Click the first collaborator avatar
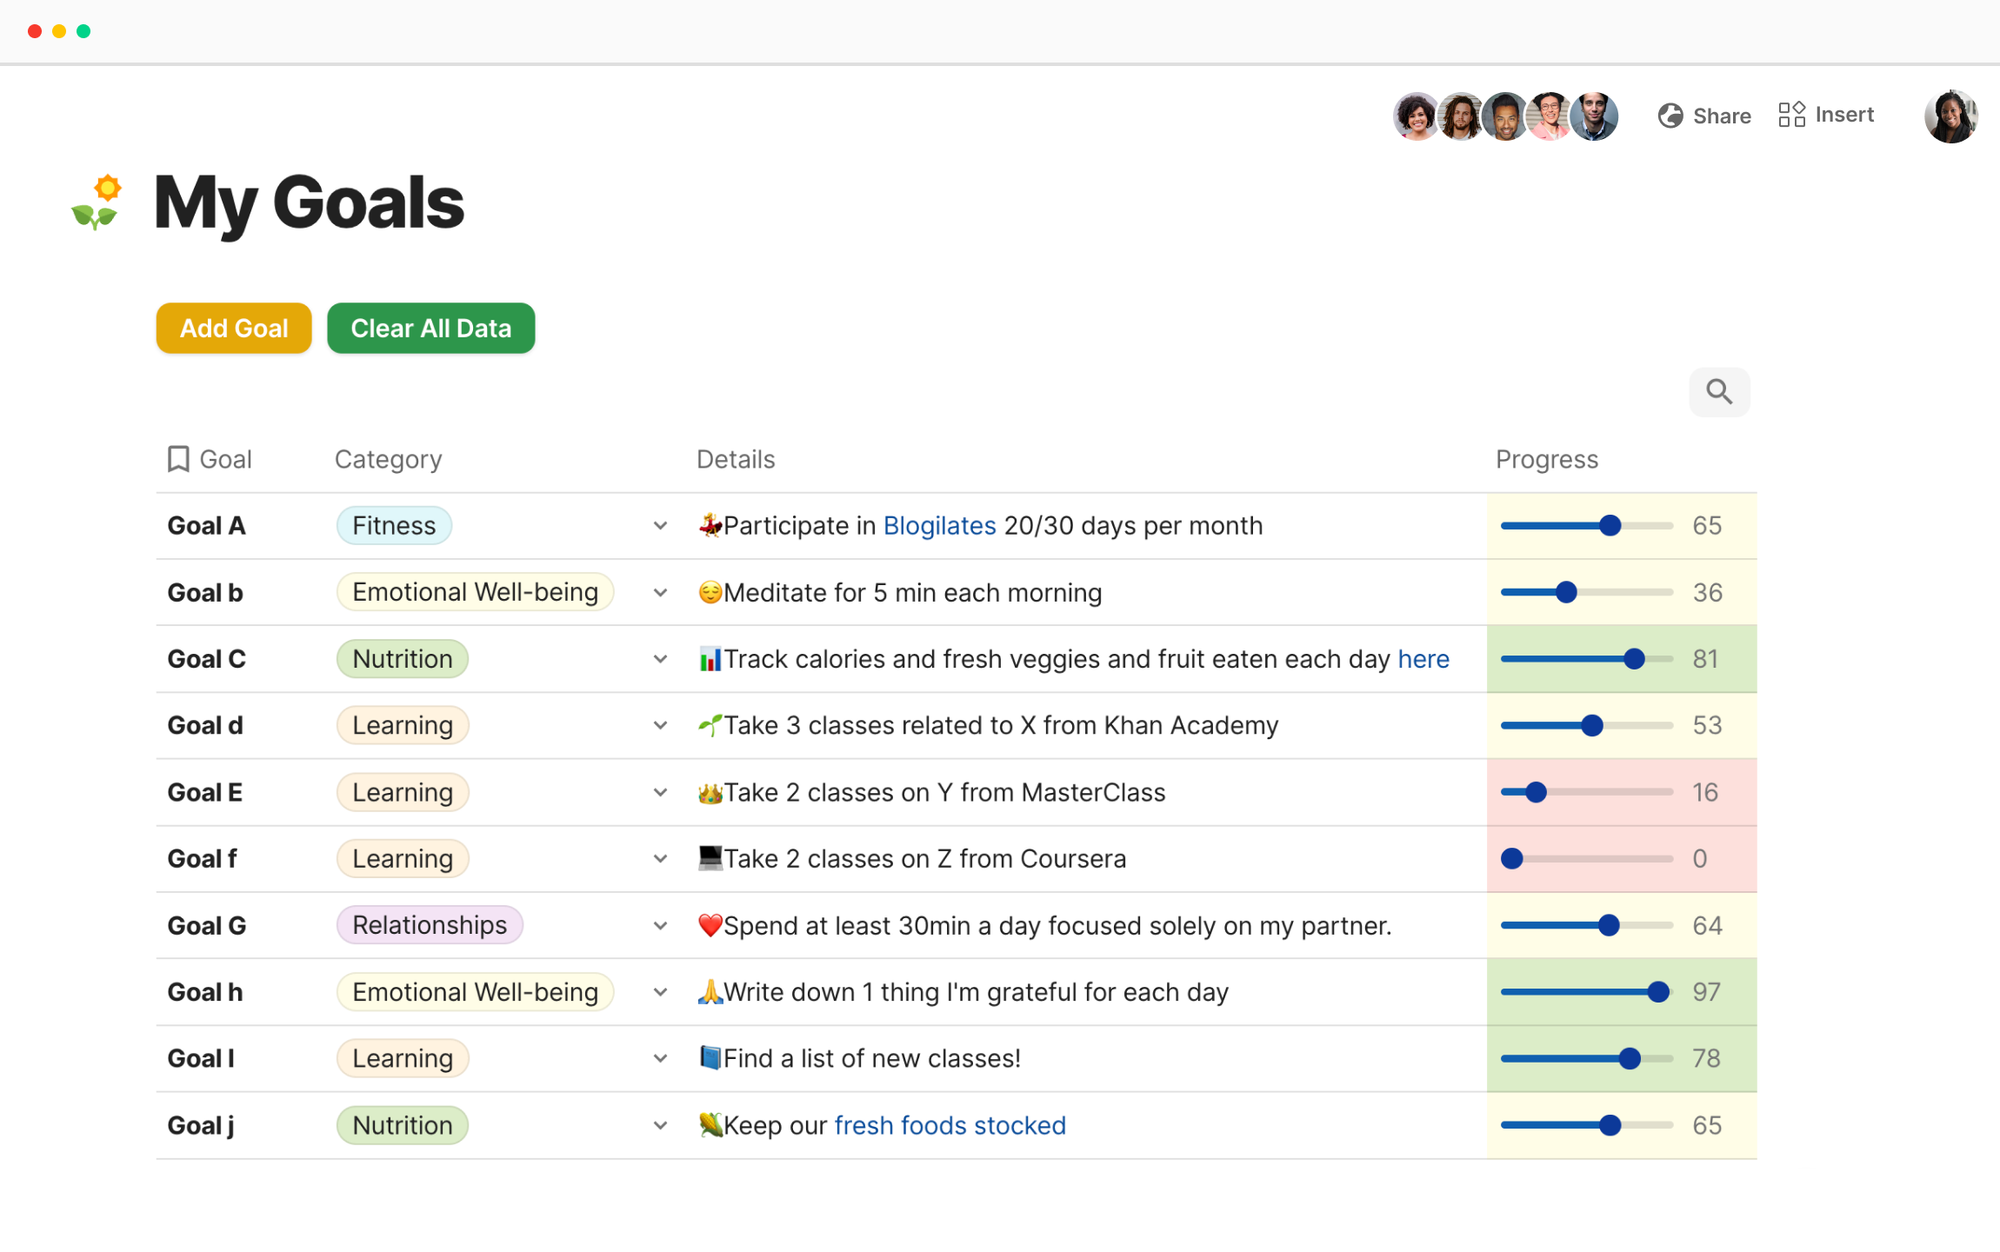The width and height of the screenshot is (2000, 1252). [x=1415, y=117]
